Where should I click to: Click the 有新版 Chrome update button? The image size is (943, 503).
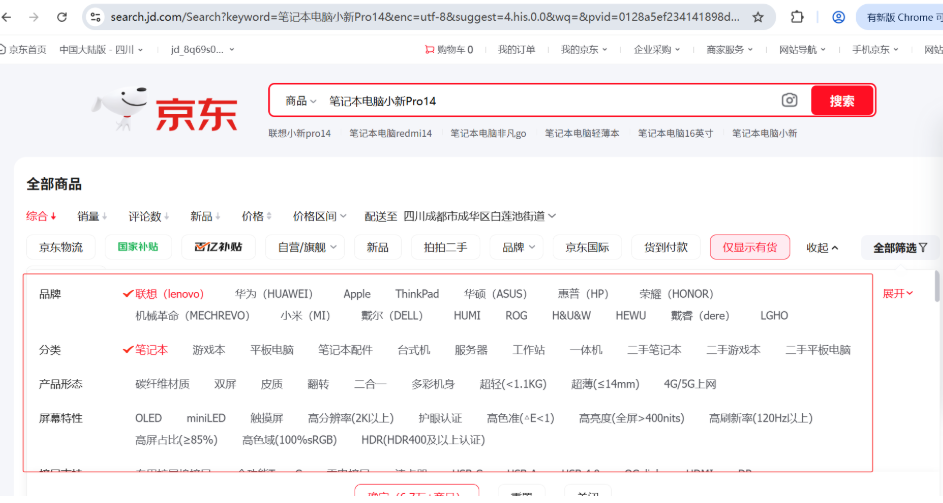[902, 17]
